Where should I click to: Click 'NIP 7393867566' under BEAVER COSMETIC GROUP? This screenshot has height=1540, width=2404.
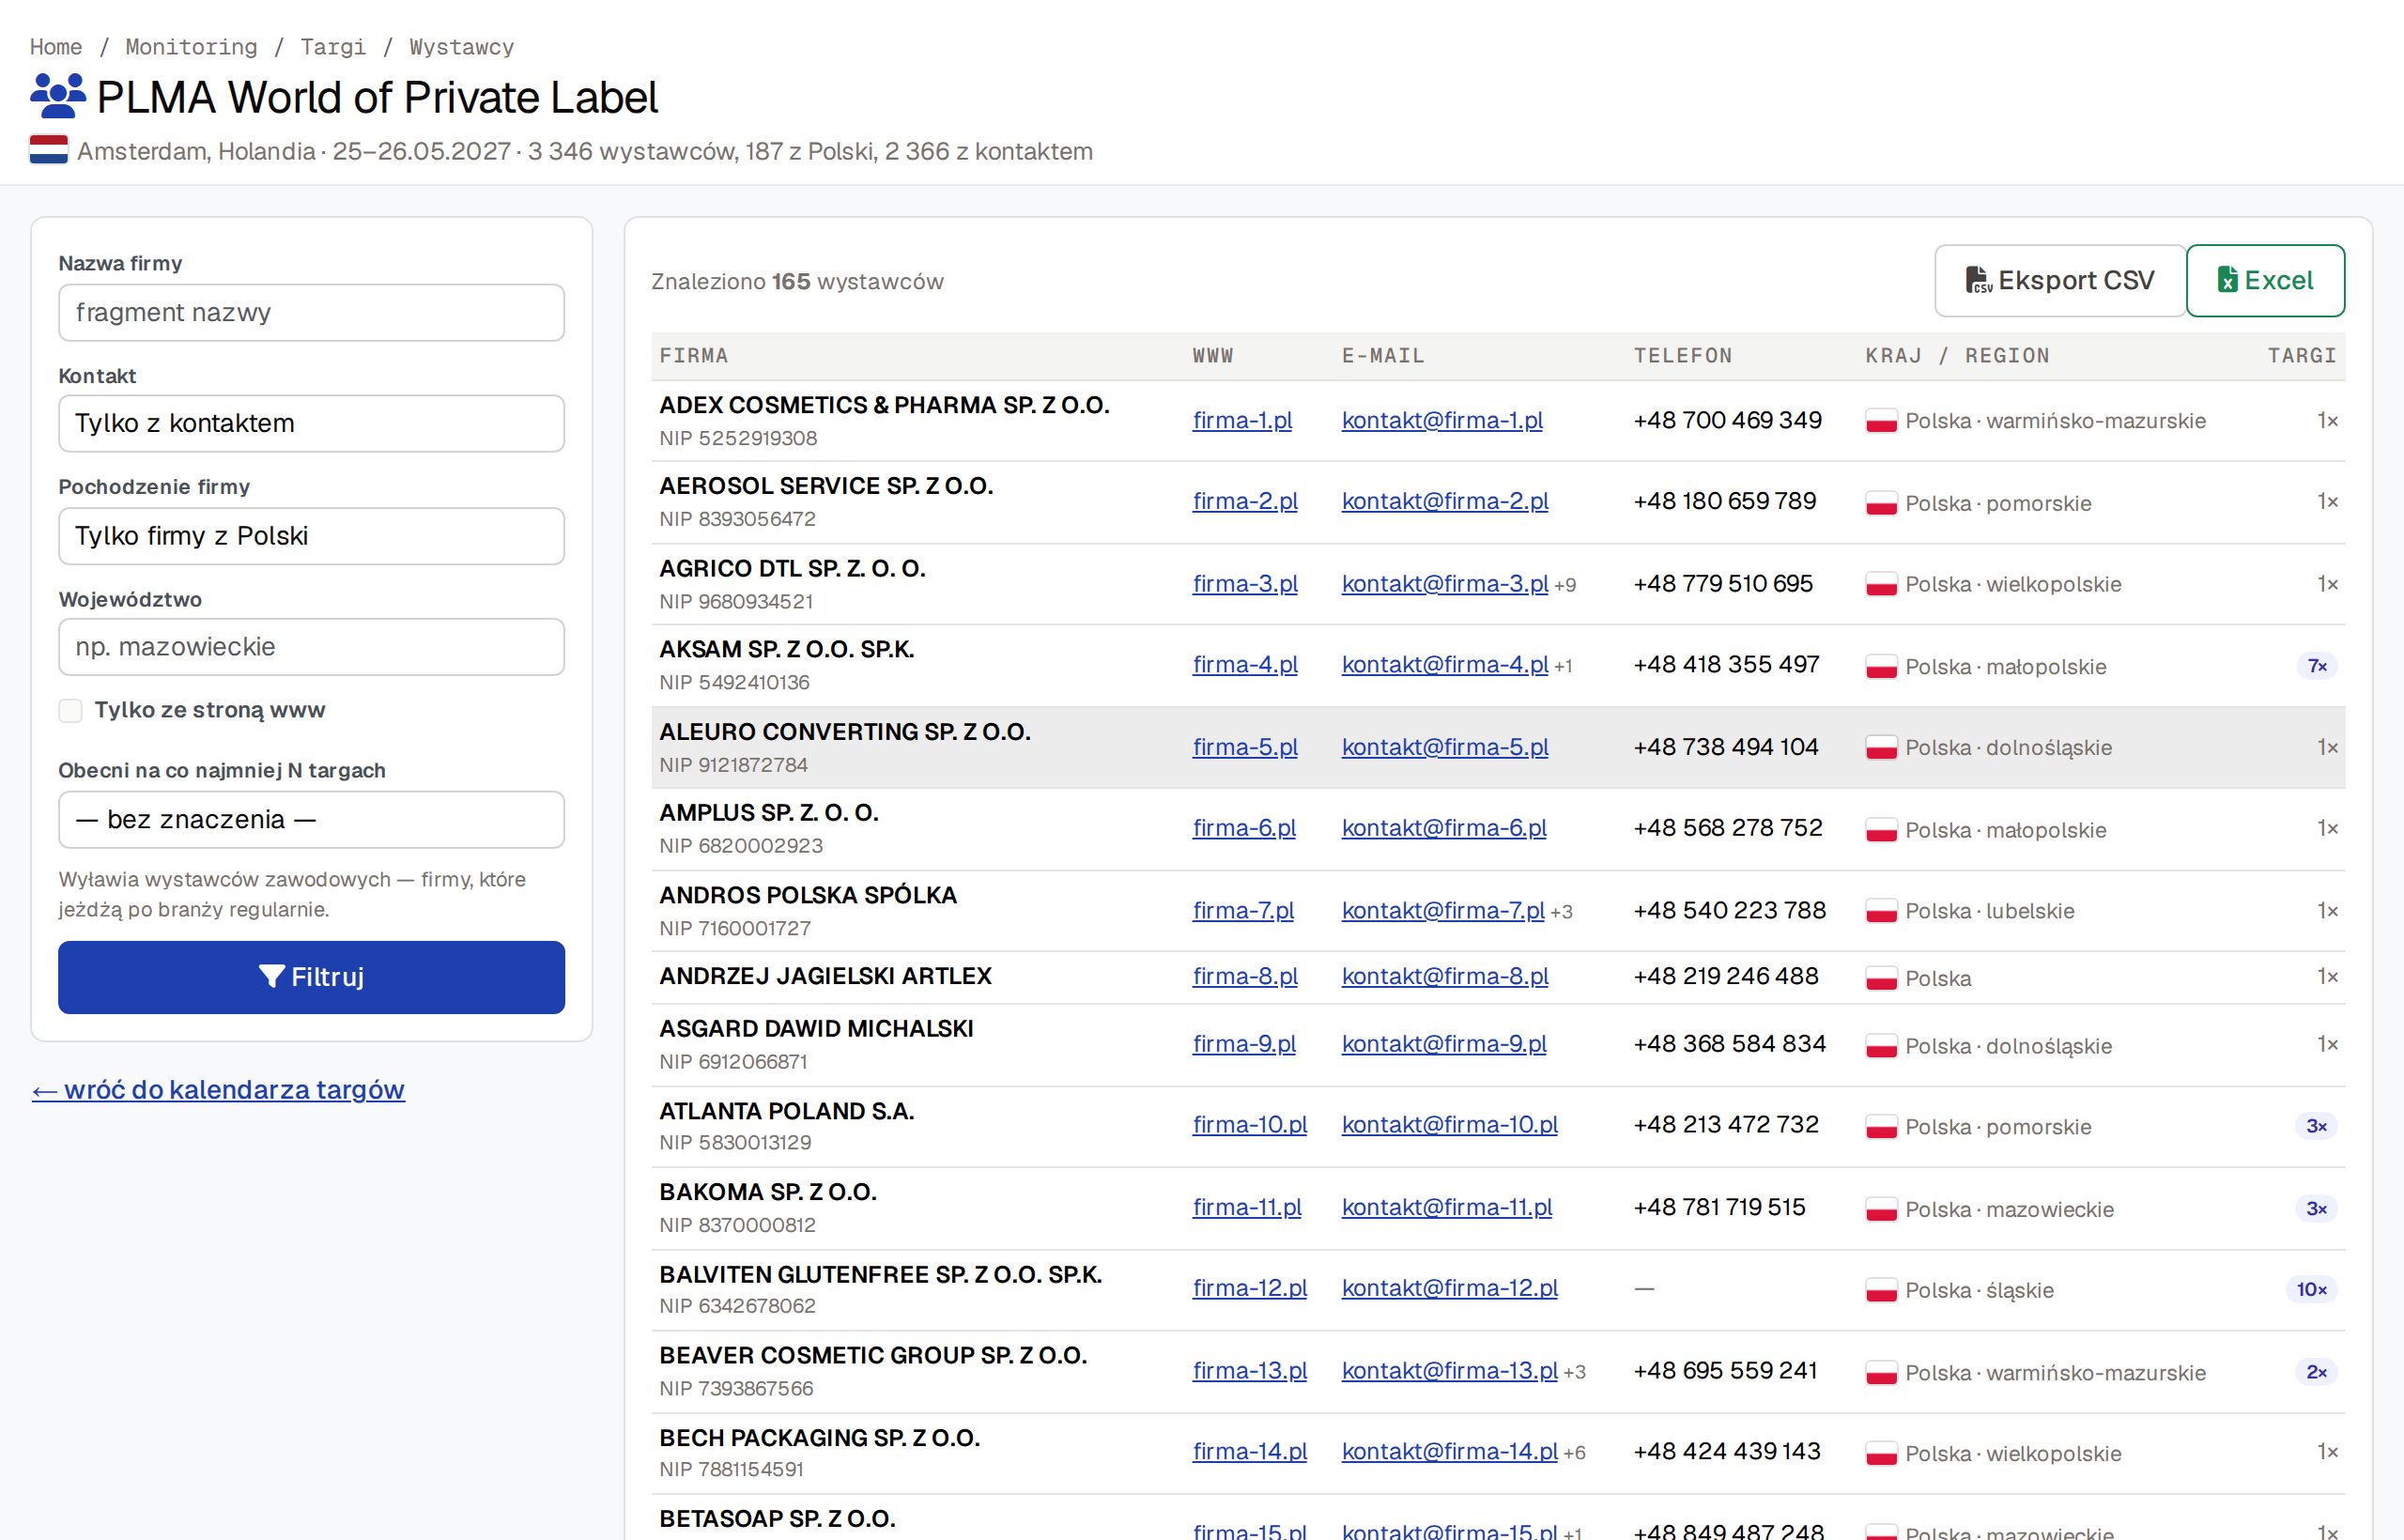pos(736,1389)
